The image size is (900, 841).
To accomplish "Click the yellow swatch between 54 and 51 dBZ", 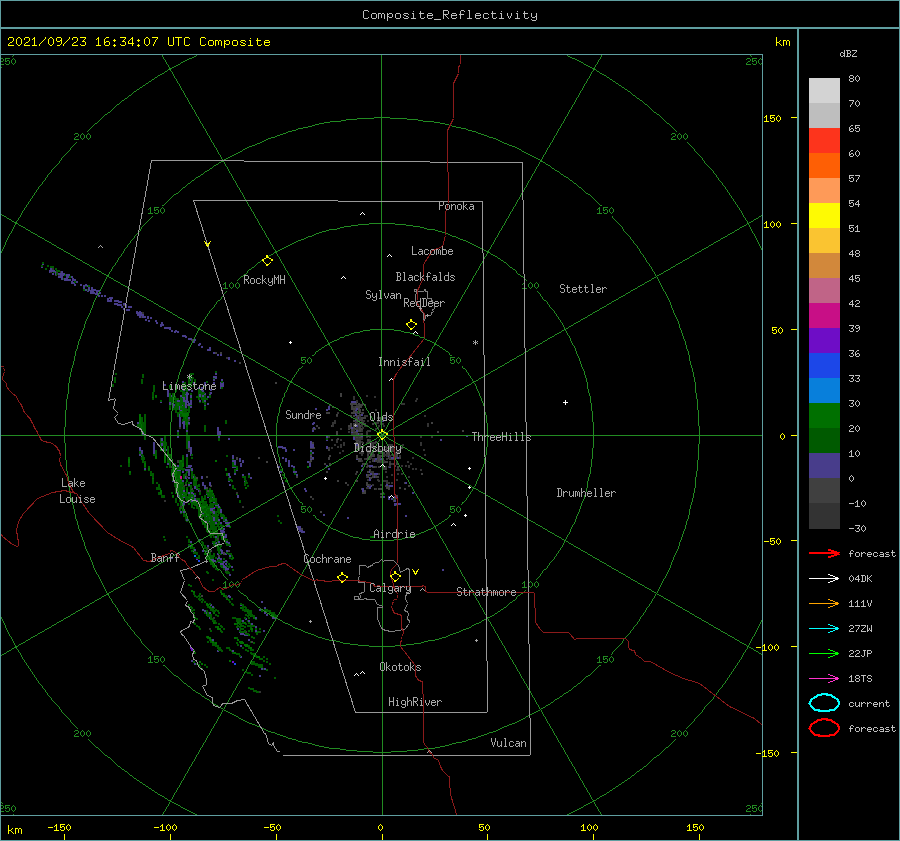I will 824,215.
